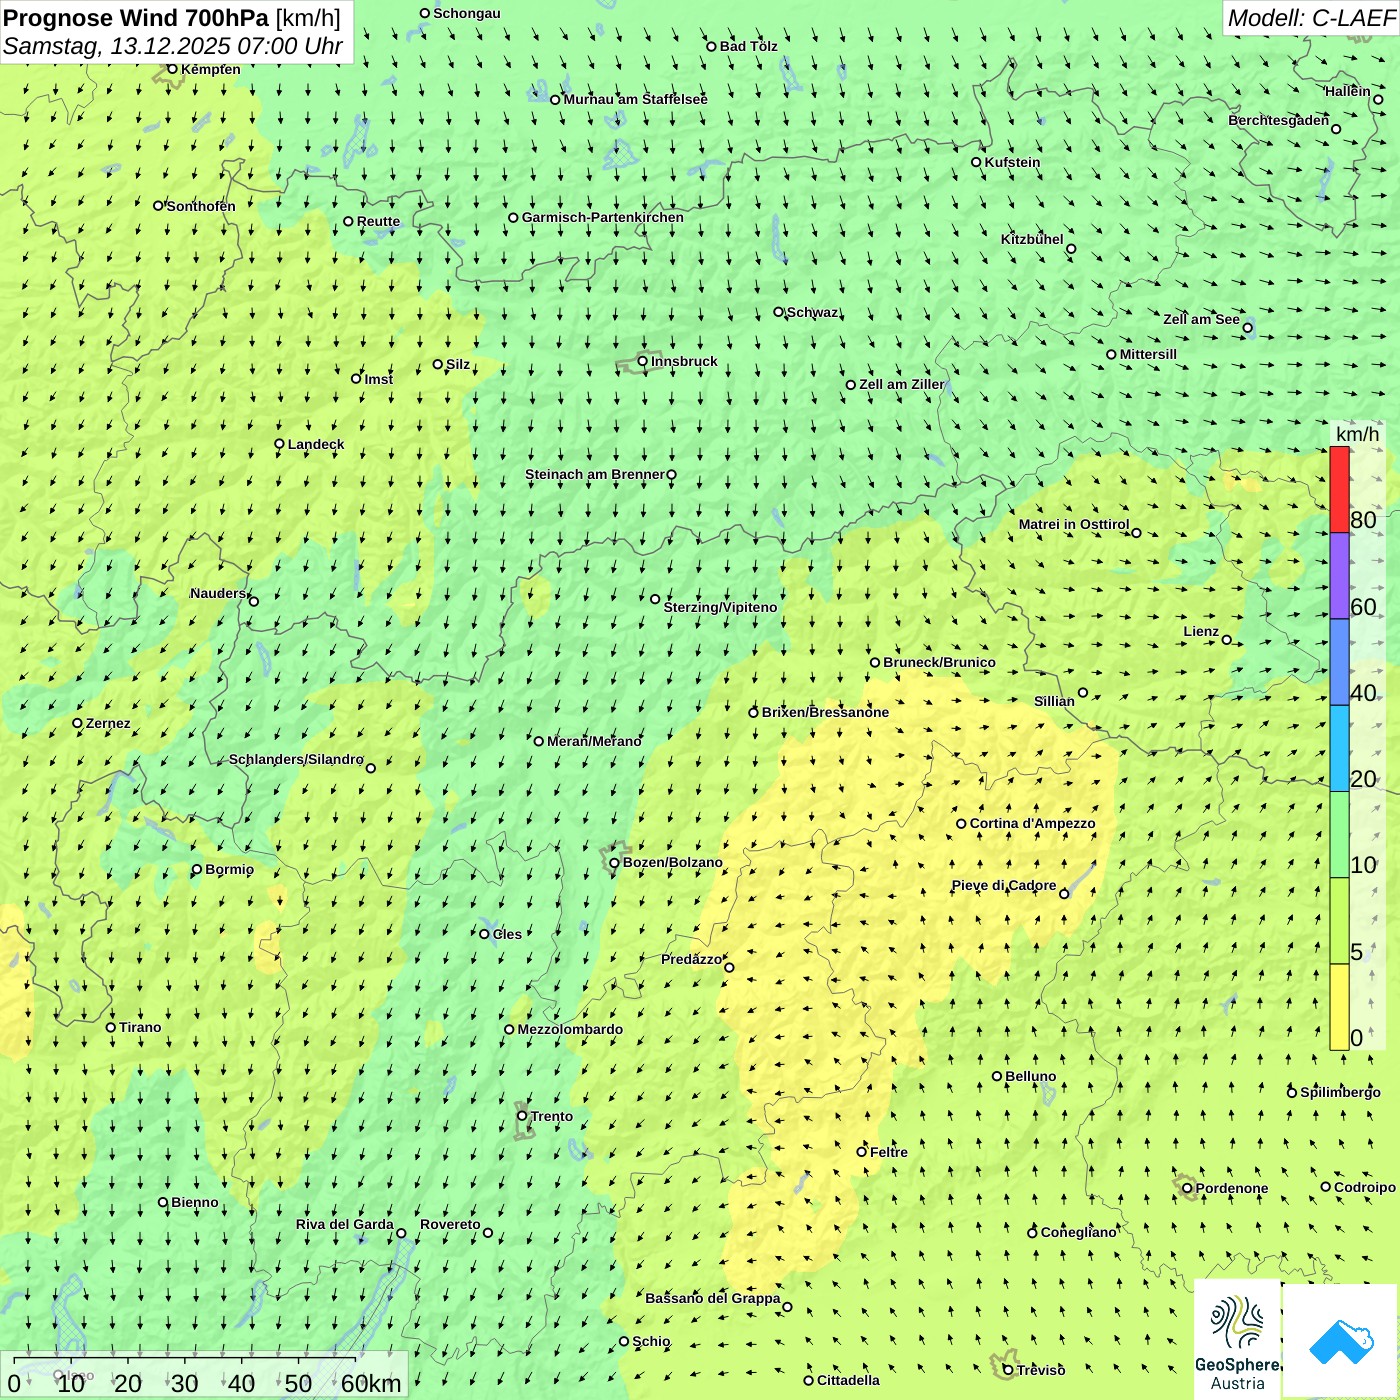Click the Spilimbergo label
This screenshot has height=1400, width=1400.
(x=1340, y=1092)
